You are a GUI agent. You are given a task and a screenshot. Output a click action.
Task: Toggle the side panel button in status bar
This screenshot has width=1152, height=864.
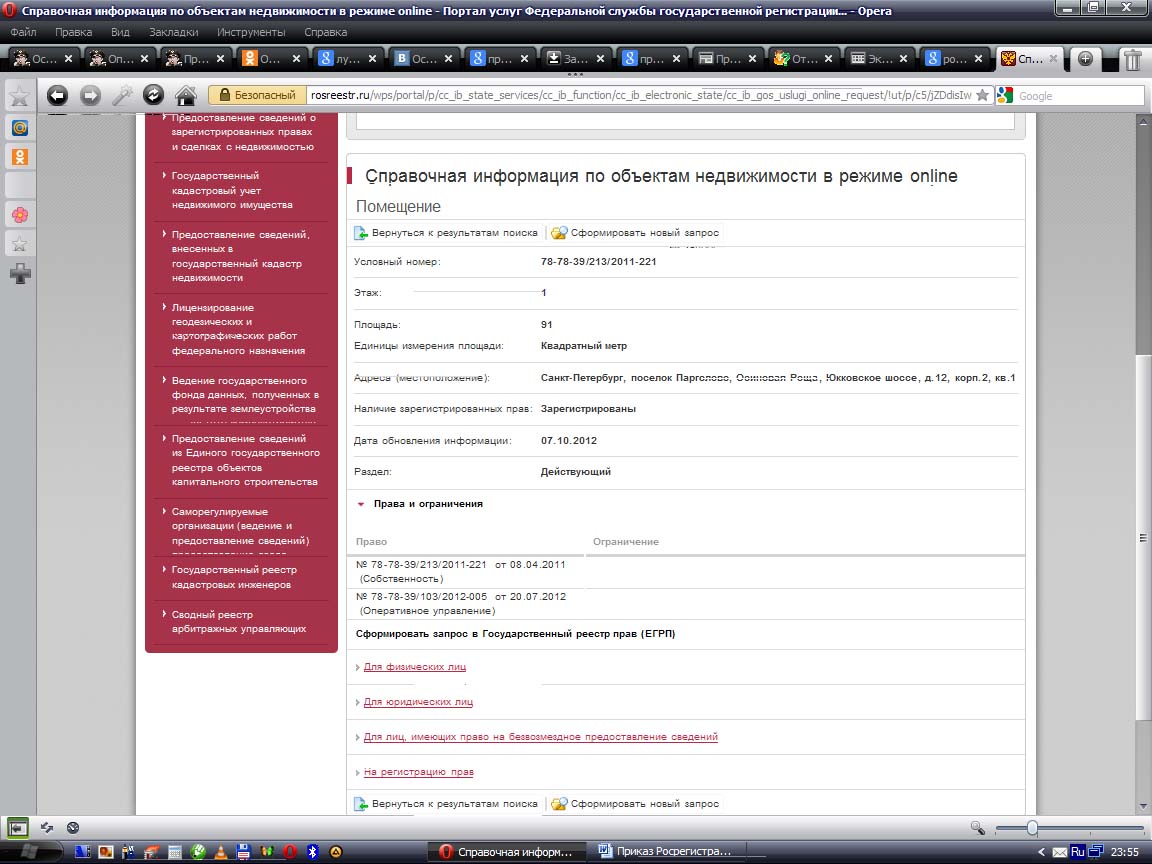click(17, 828)
